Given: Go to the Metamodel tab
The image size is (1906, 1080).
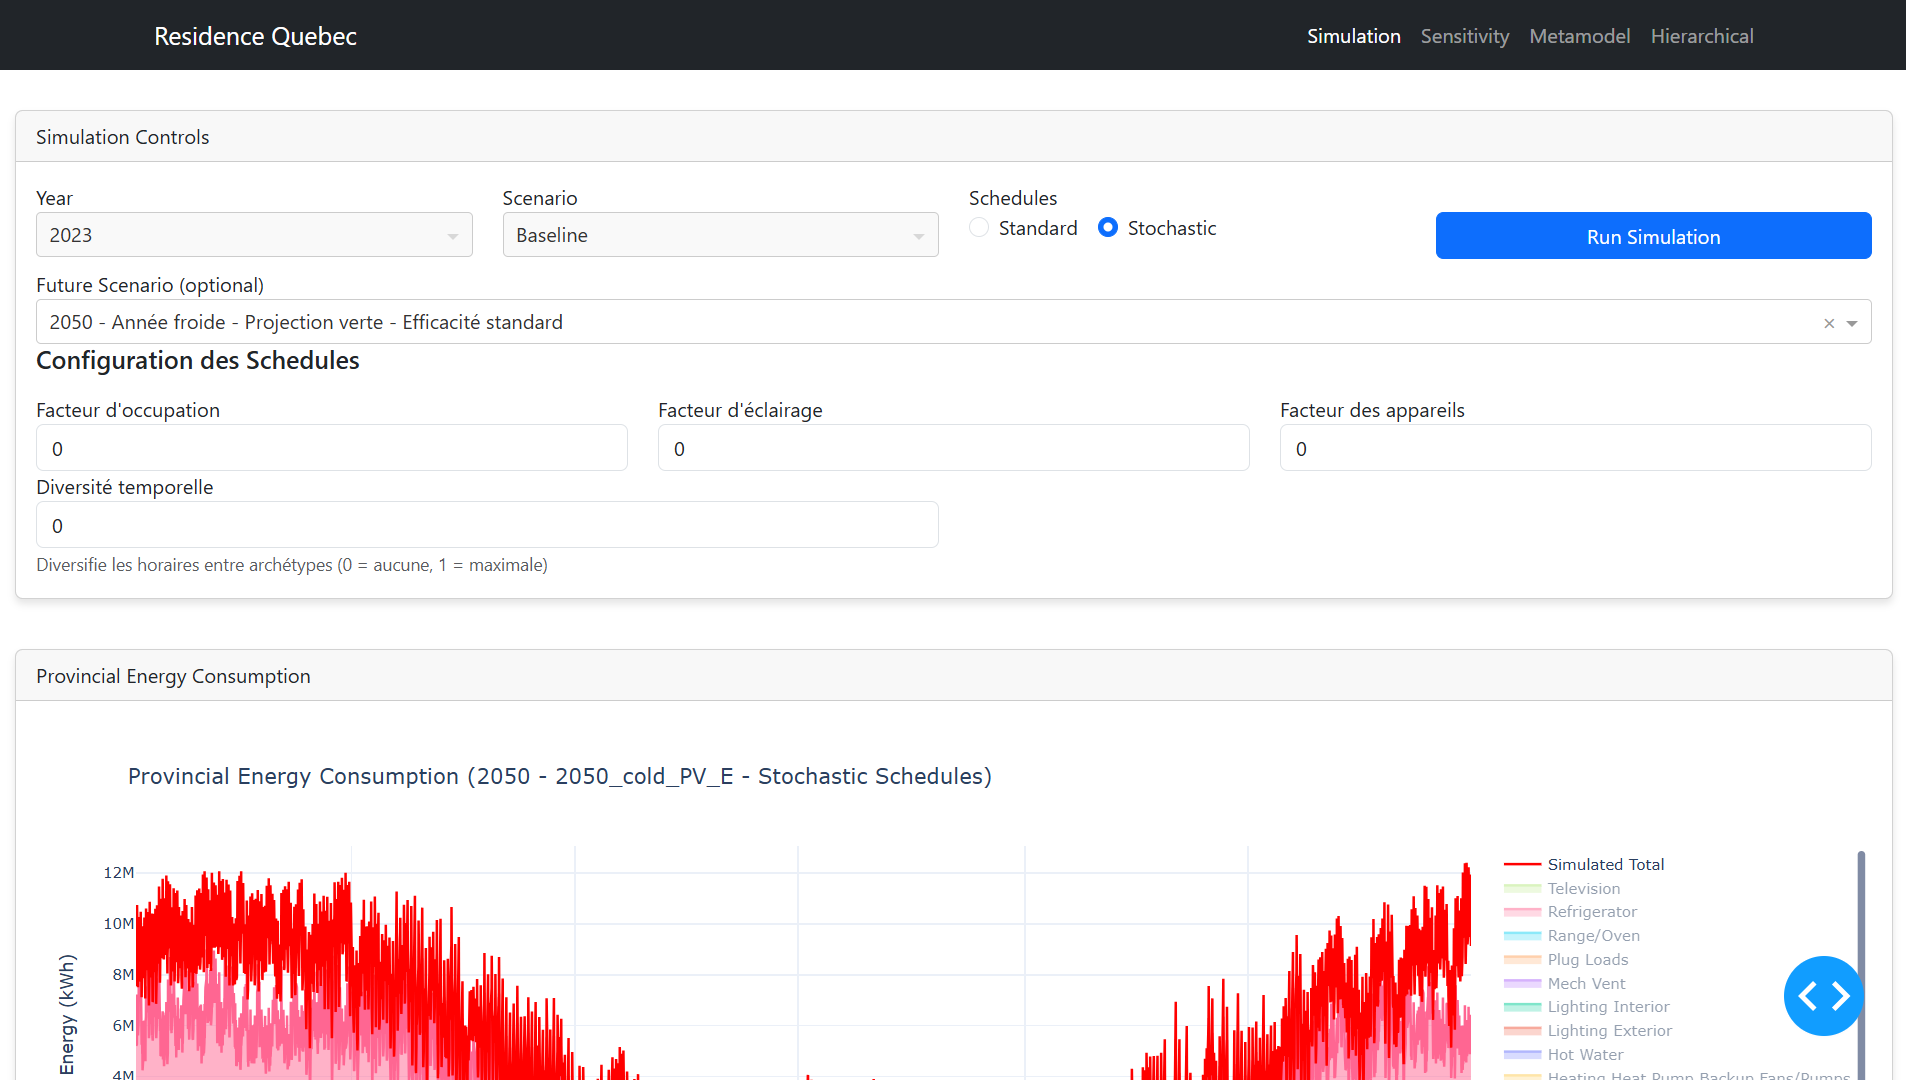Looking at the screenshot, I should click(1579, 36).
